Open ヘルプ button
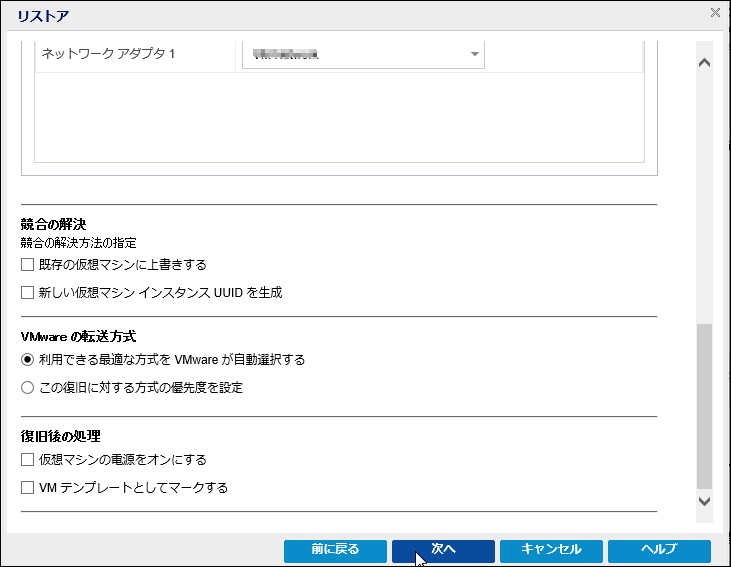 (x=659, y=551)
